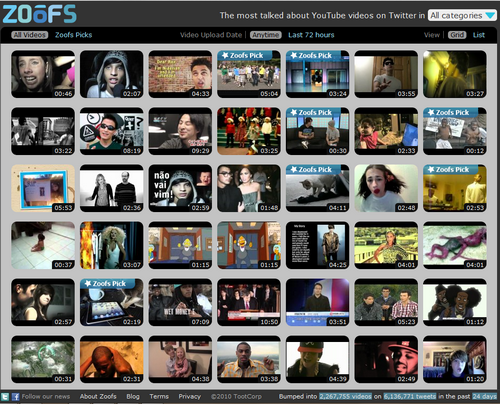Play the 05:53 framed picture video
Image resolution: width=500 pixels, height=404 pixels.
[x=43, y=188]
